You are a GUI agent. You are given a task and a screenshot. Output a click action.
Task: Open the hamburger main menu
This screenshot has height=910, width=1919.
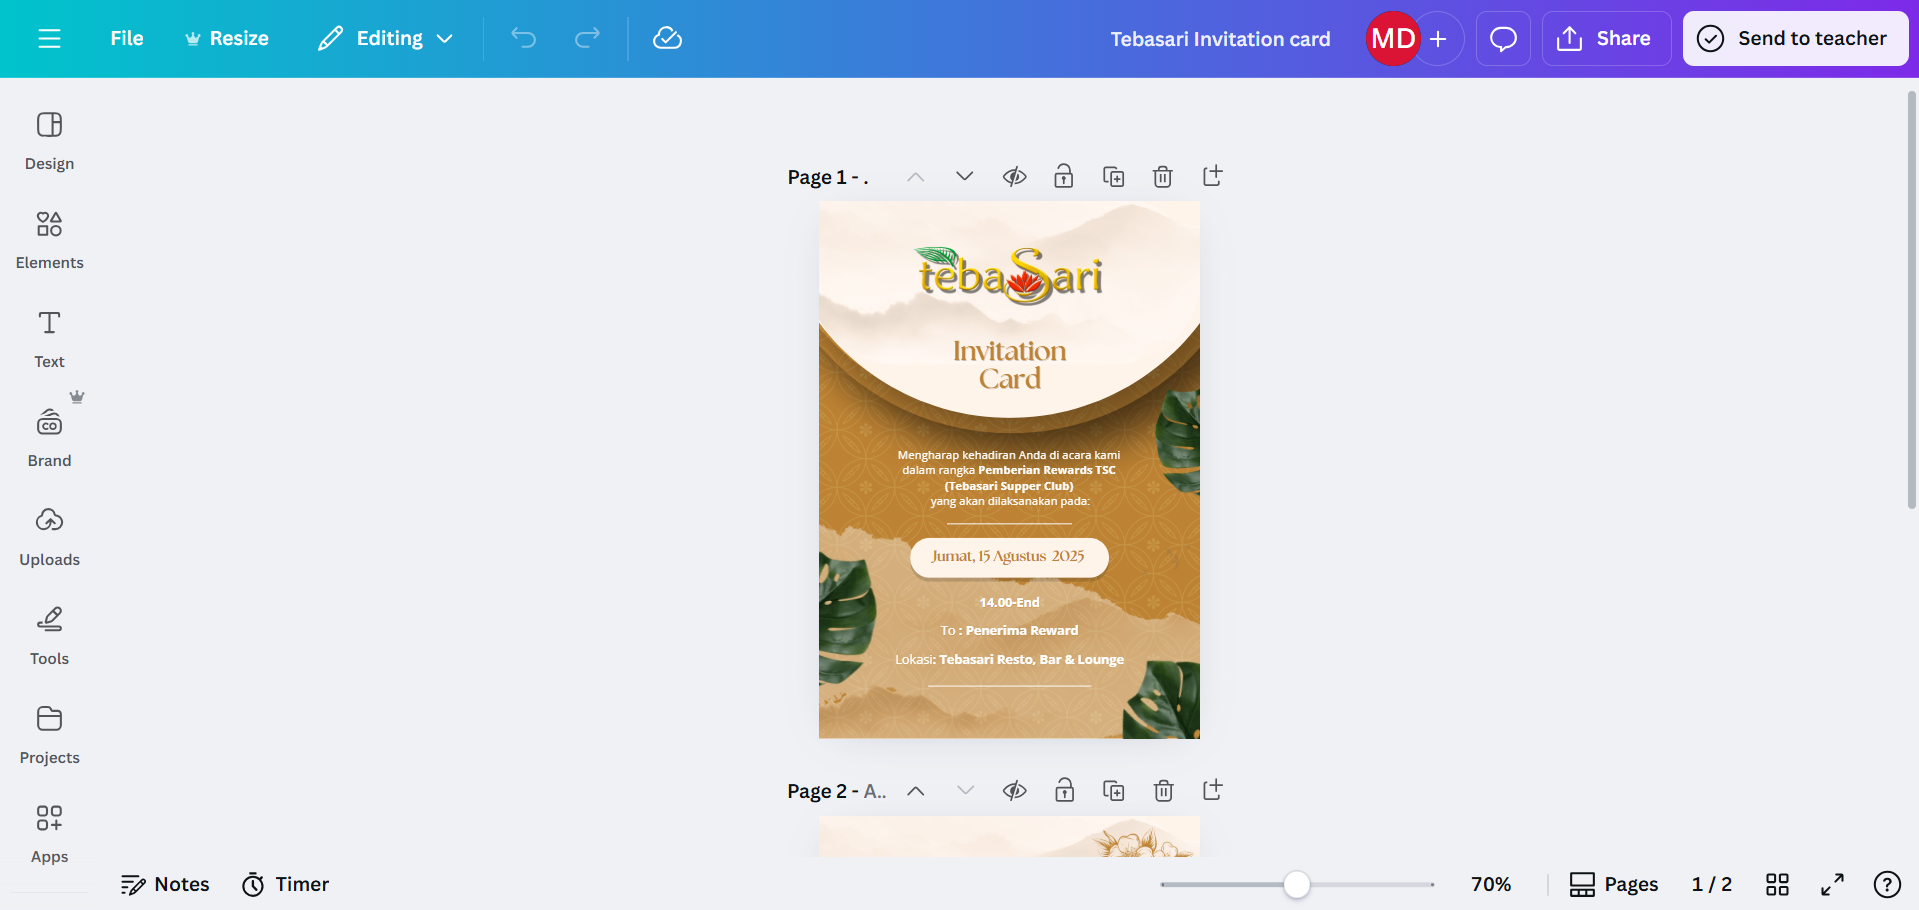pyautogui.click(x=49, y=38)
